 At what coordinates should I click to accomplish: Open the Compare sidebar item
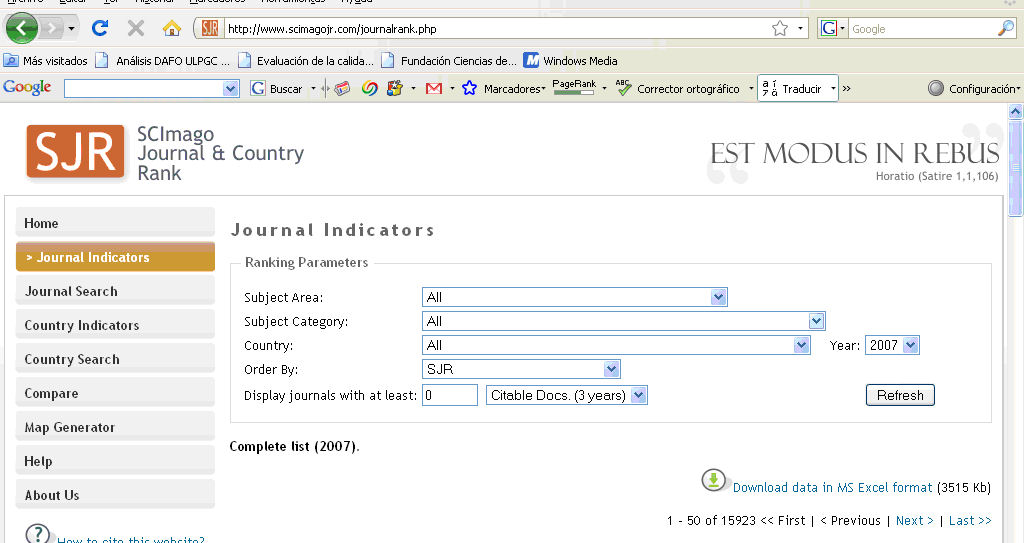(115, 393)
